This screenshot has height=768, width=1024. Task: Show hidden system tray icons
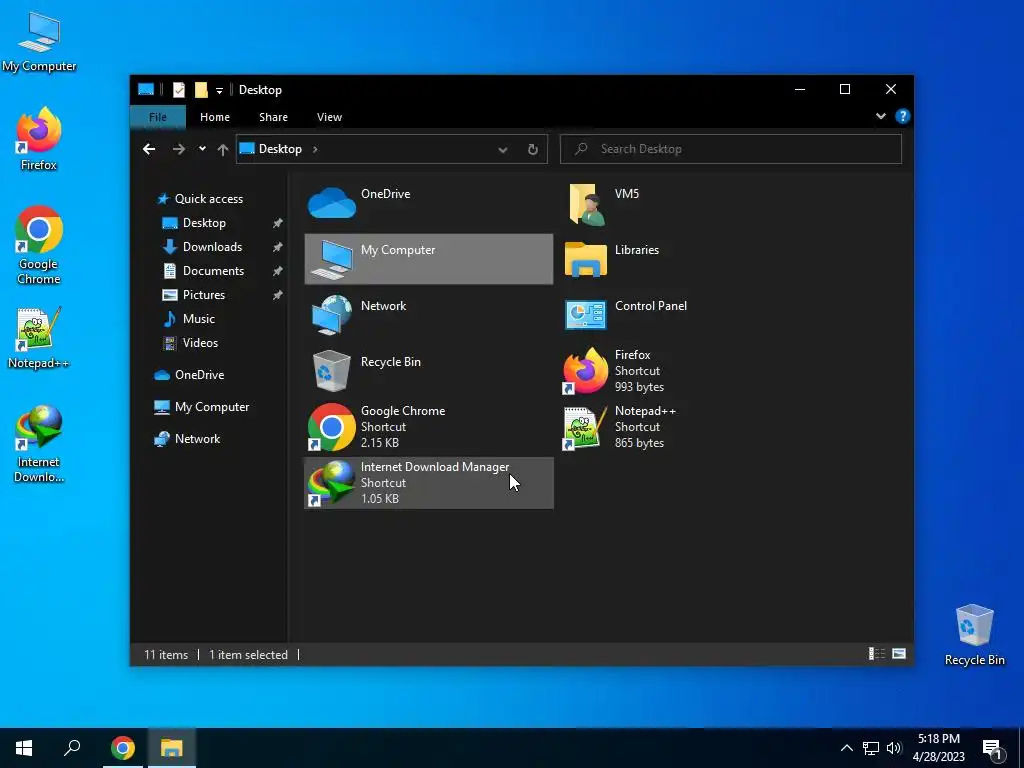(x=846, y=748)
